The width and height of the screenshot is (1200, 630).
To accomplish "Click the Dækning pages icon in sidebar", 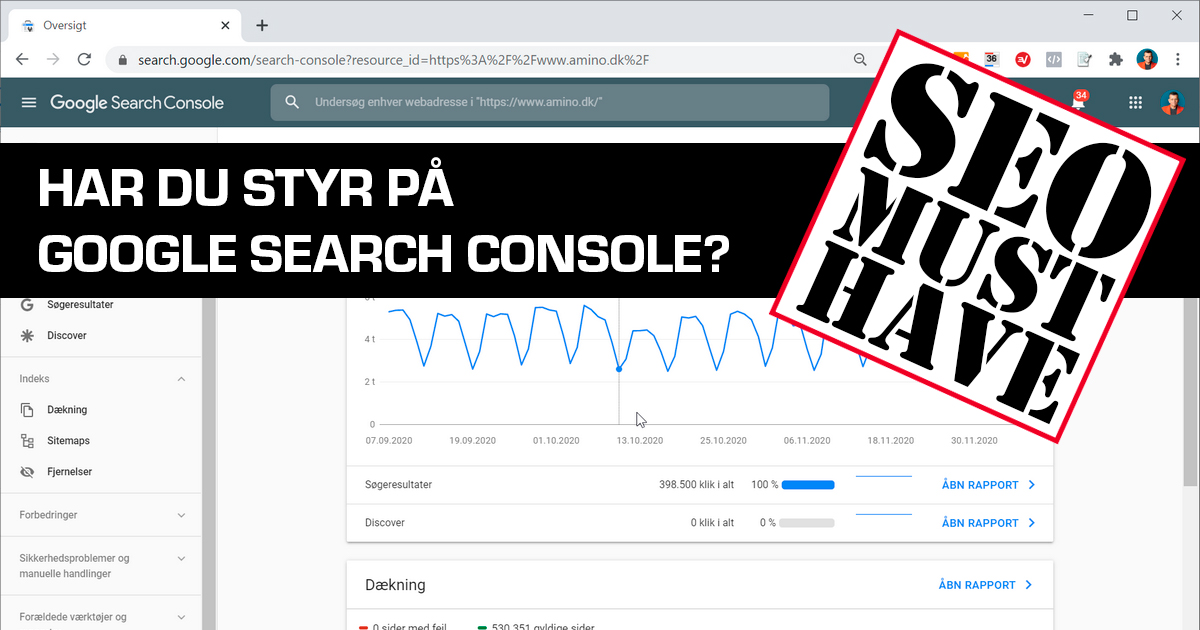I will click(27, 410).
